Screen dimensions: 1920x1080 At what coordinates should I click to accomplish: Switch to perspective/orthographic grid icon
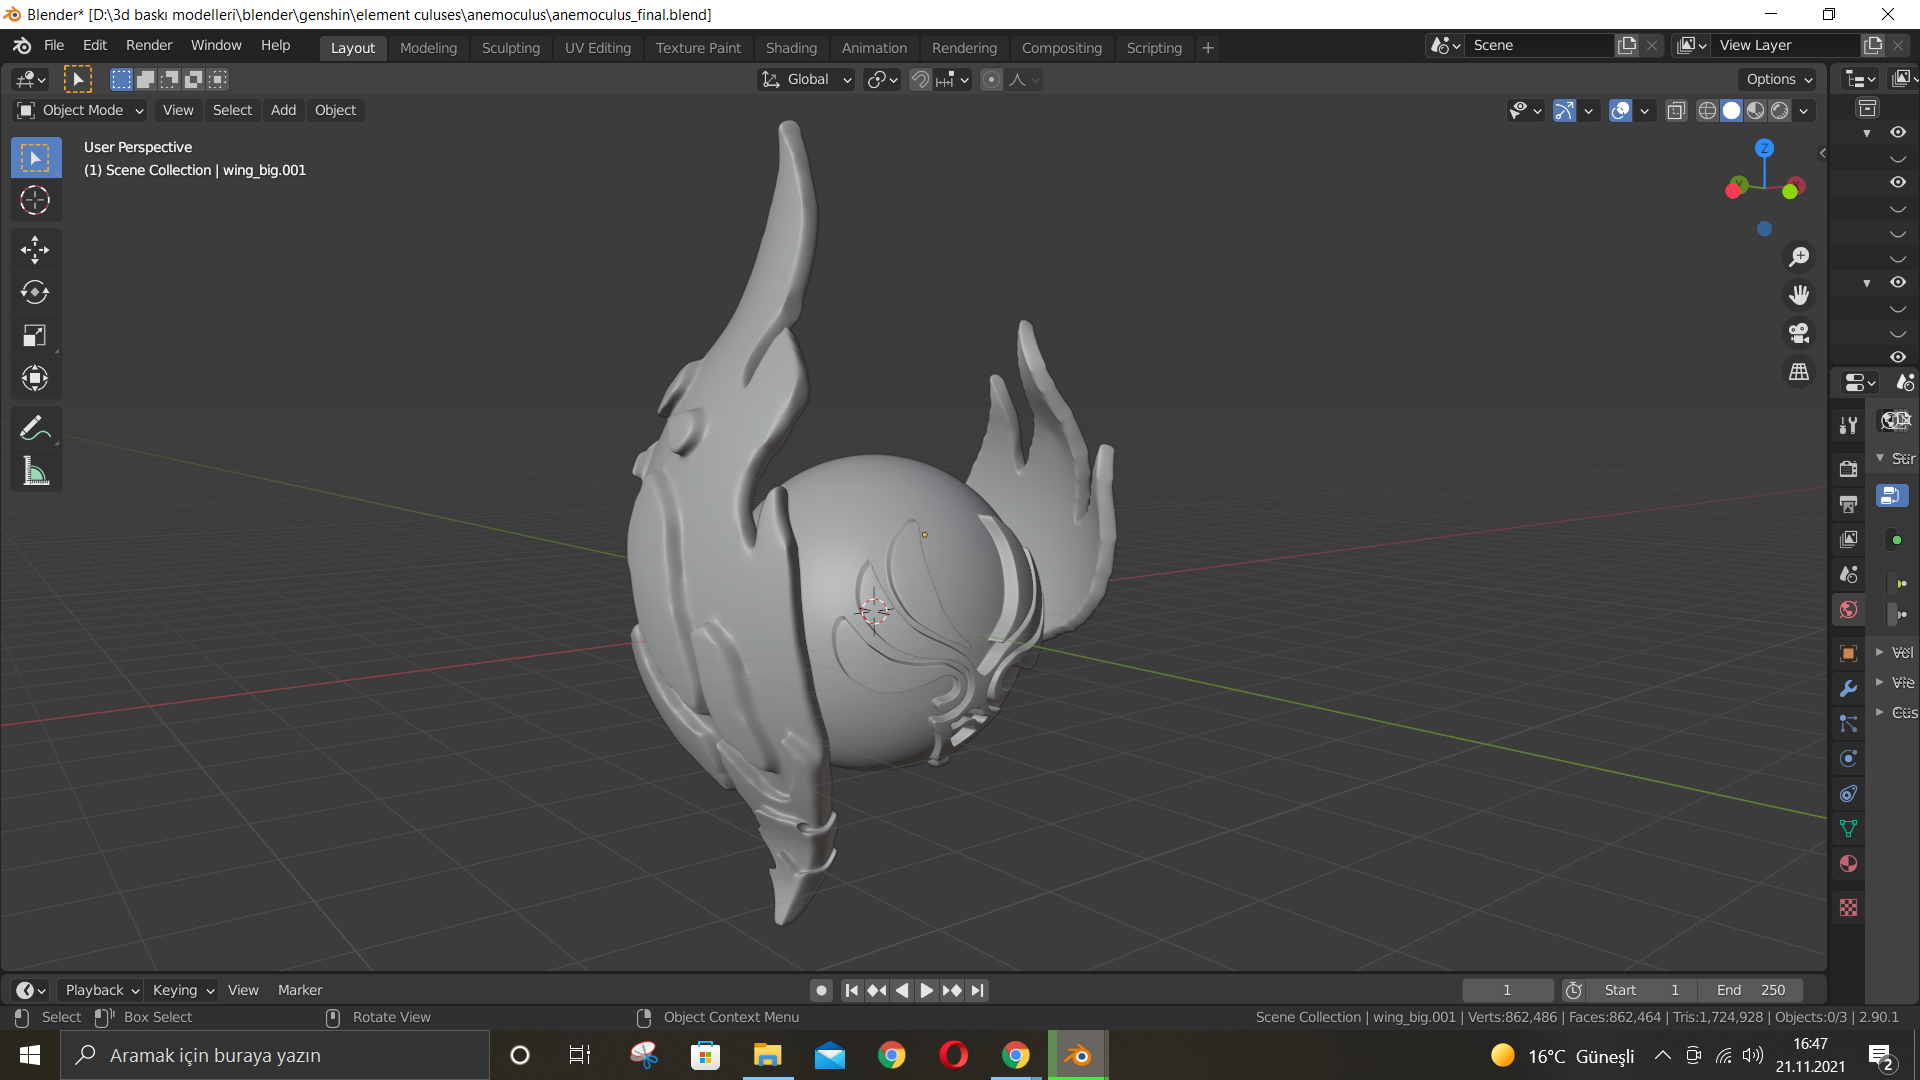click(x=1799, y=371)
